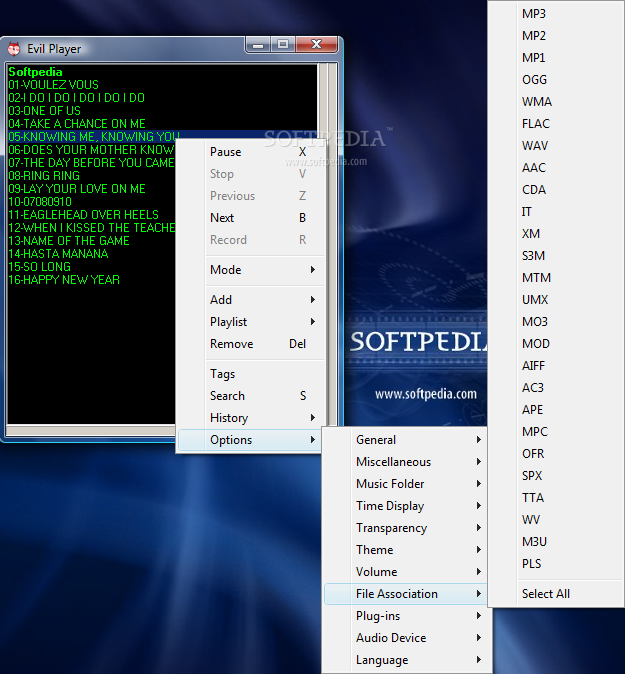This screenshot has width=625, height=674.
Task: Click the Evil Player app icon in title bar
Action: [14, 49]
